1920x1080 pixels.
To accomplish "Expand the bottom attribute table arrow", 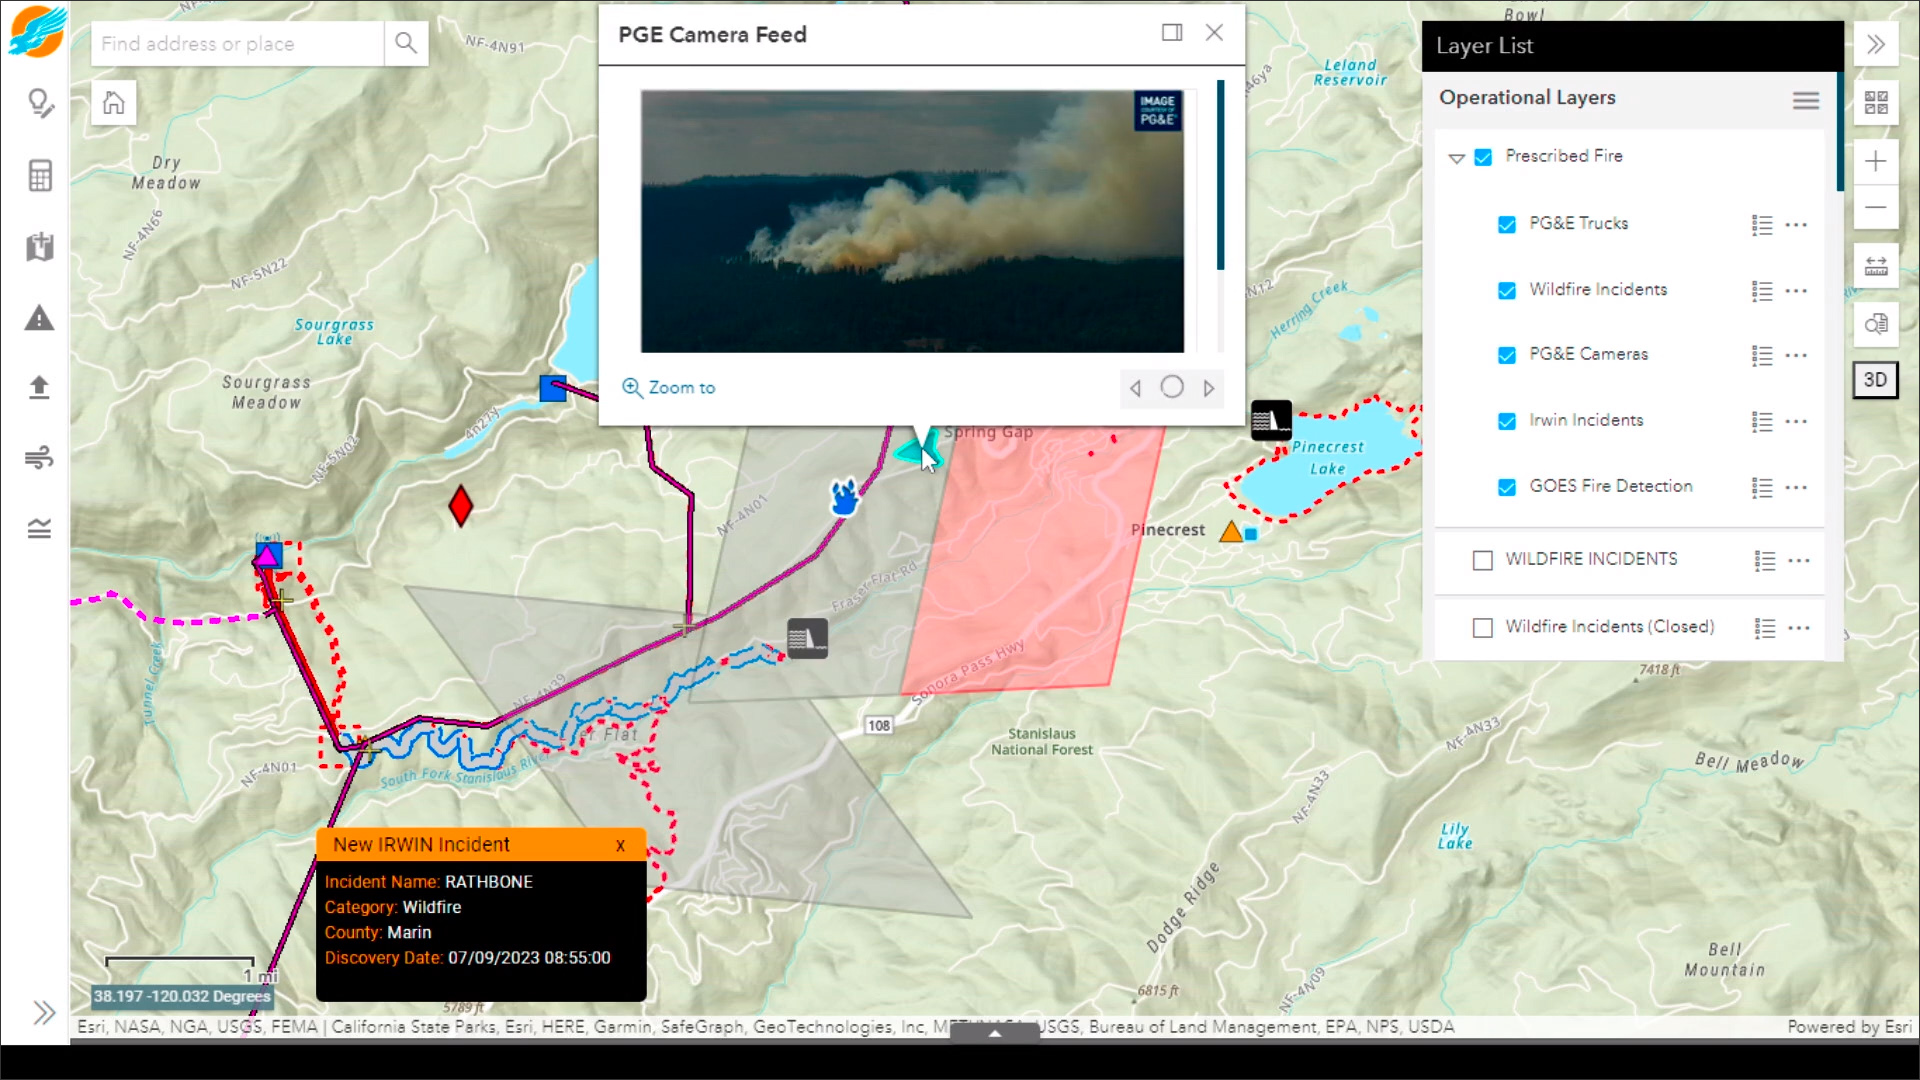I will 995,1033.
